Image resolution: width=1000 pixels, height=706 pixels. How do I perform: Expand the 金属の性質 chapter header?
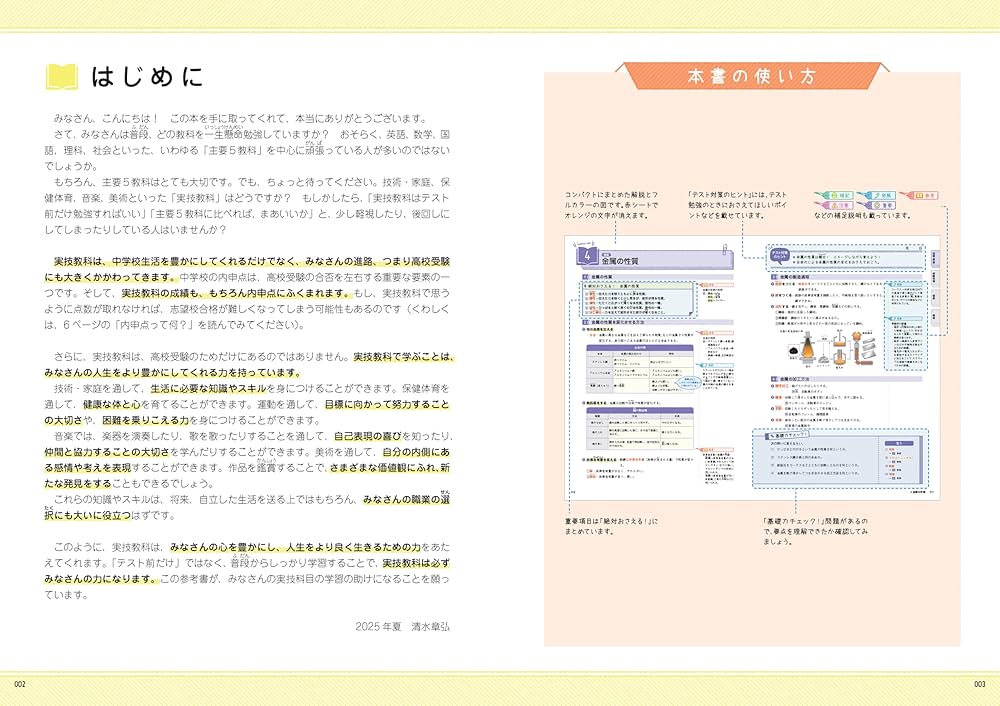620,259
